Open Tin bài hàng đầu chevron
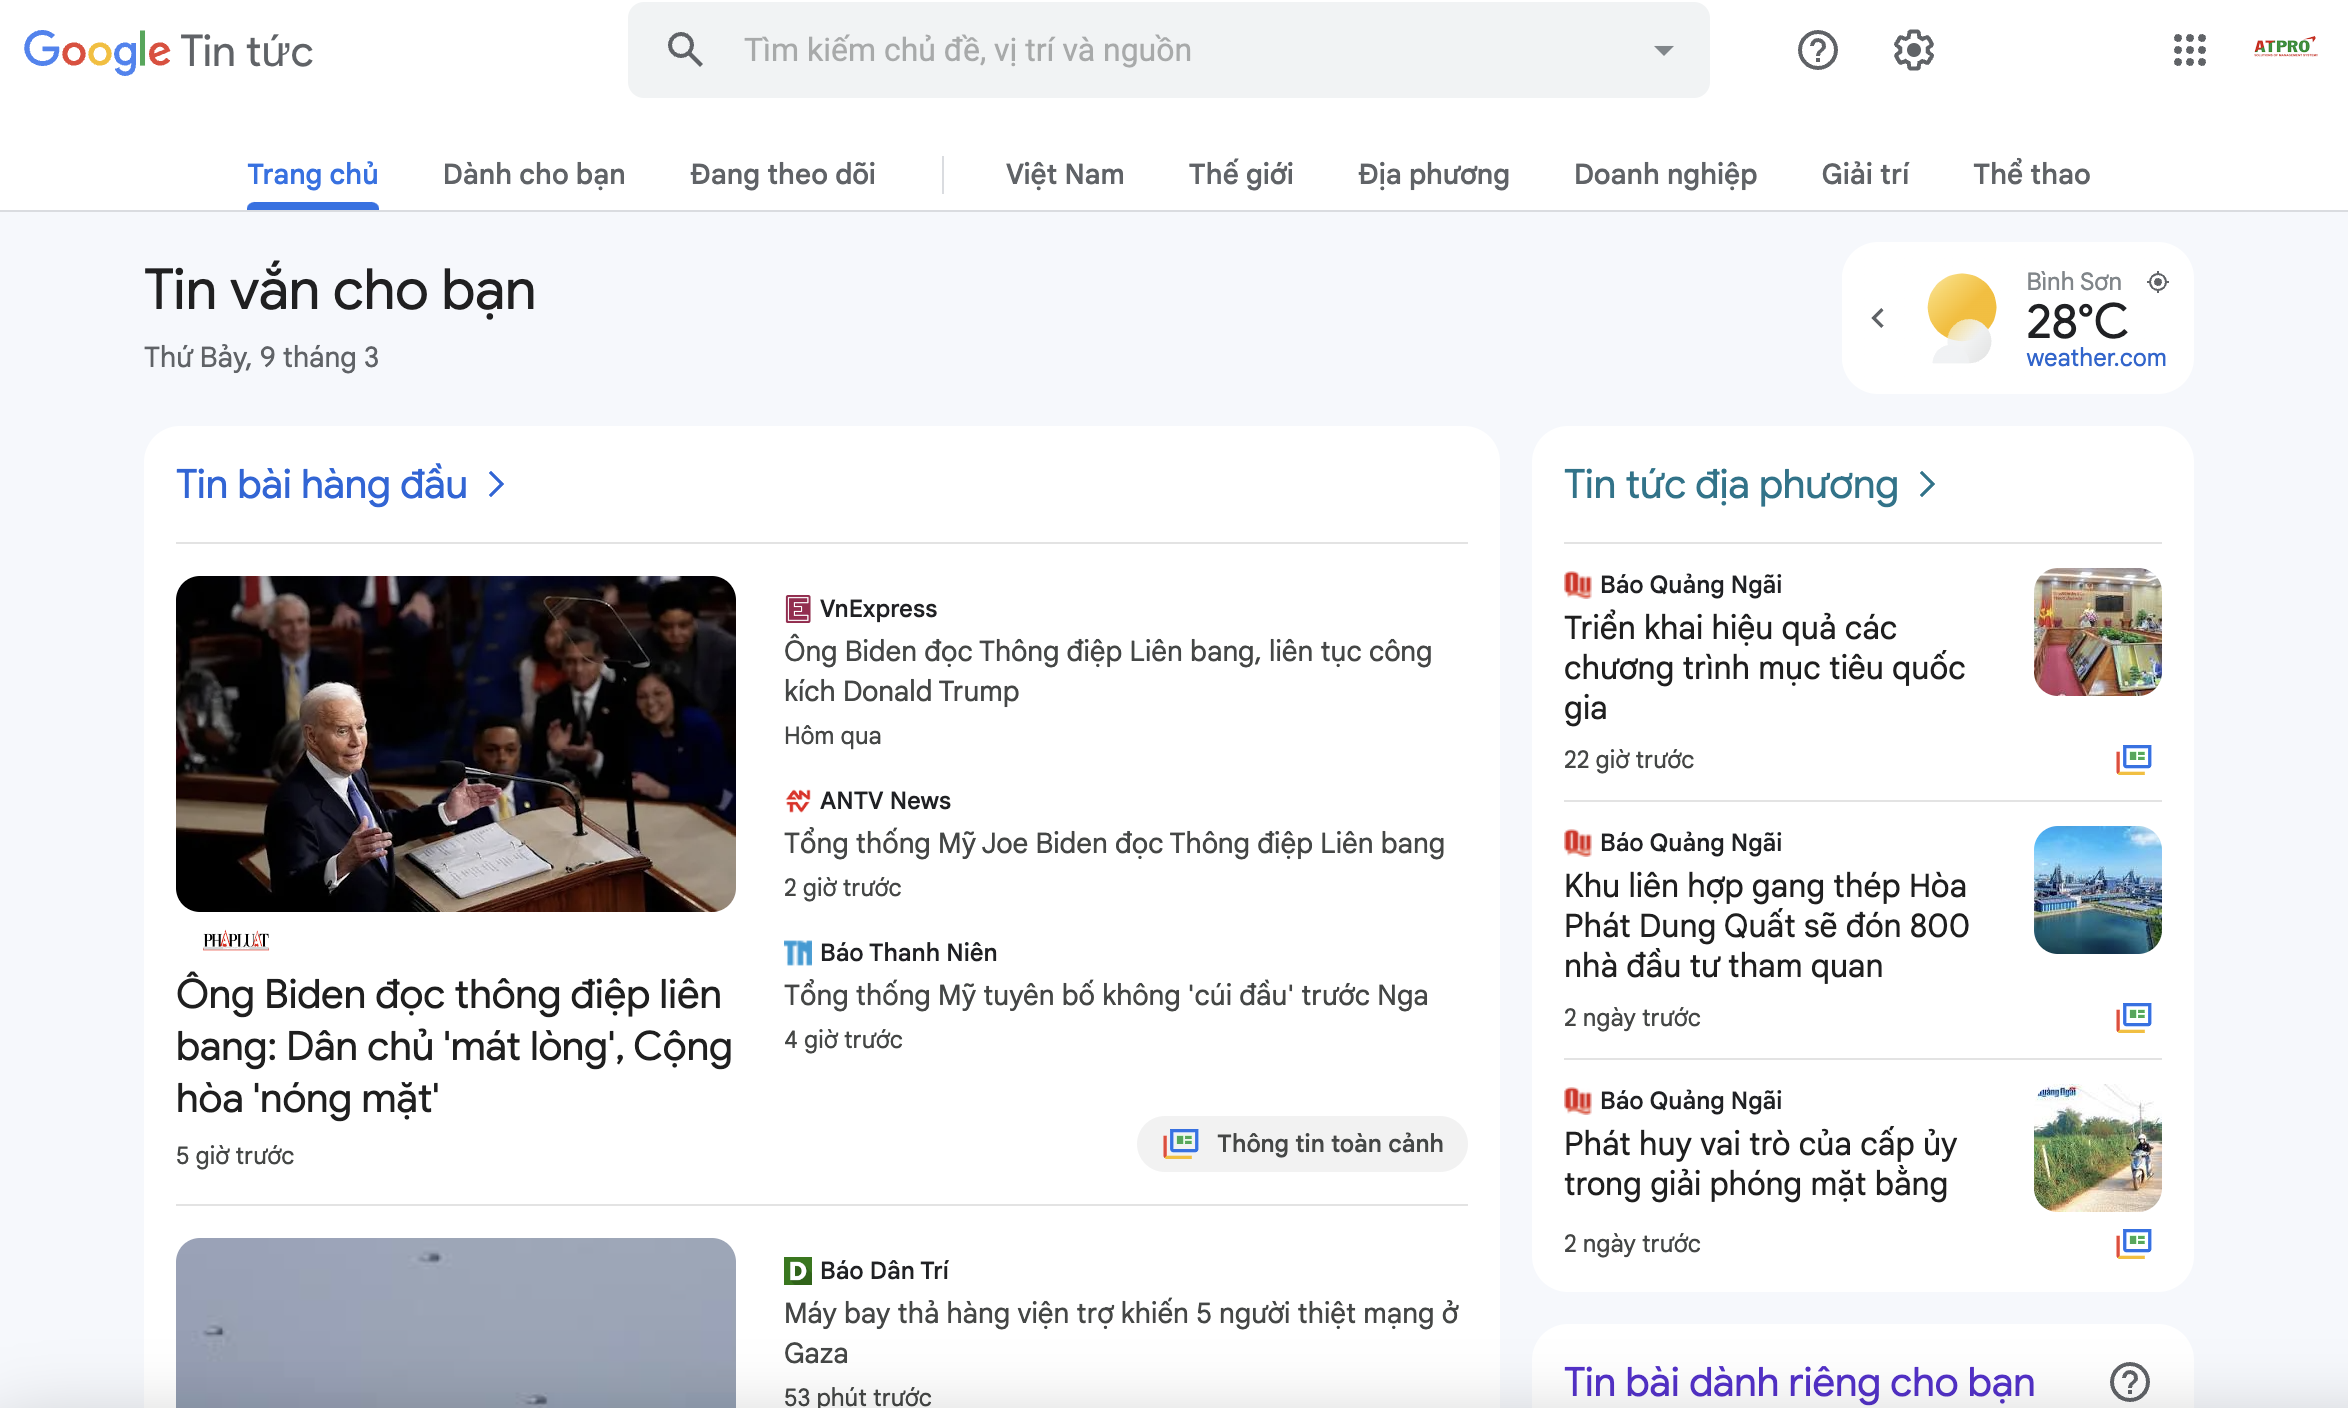 point(496,485)
